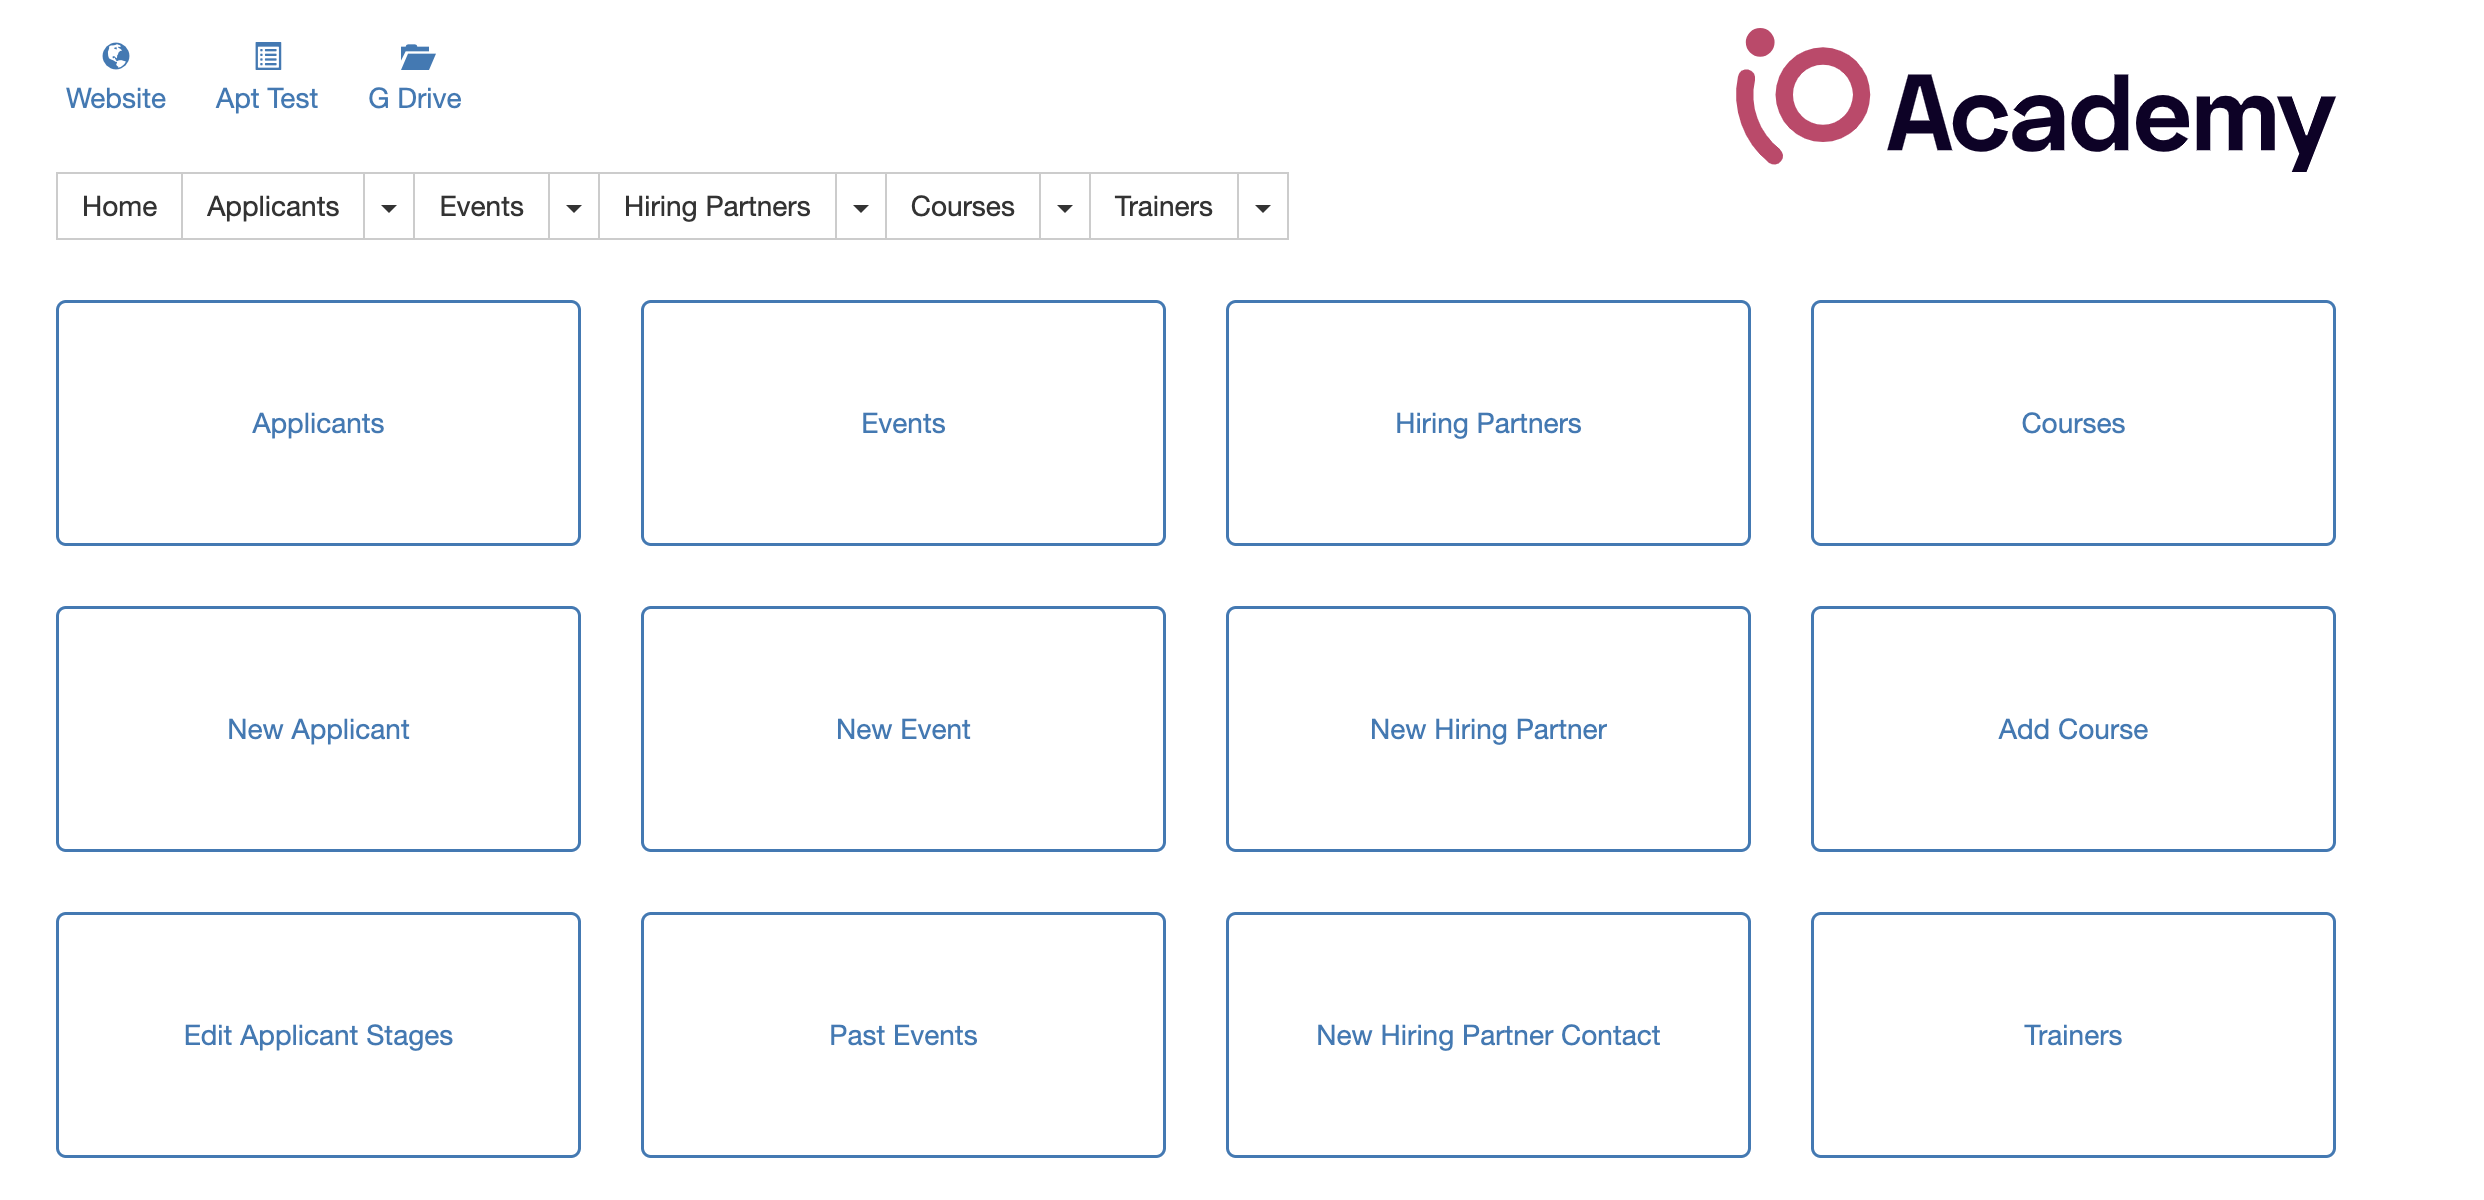
Task: Select Trainers in the navigation bar
Action: click(x=1164, y=206)
